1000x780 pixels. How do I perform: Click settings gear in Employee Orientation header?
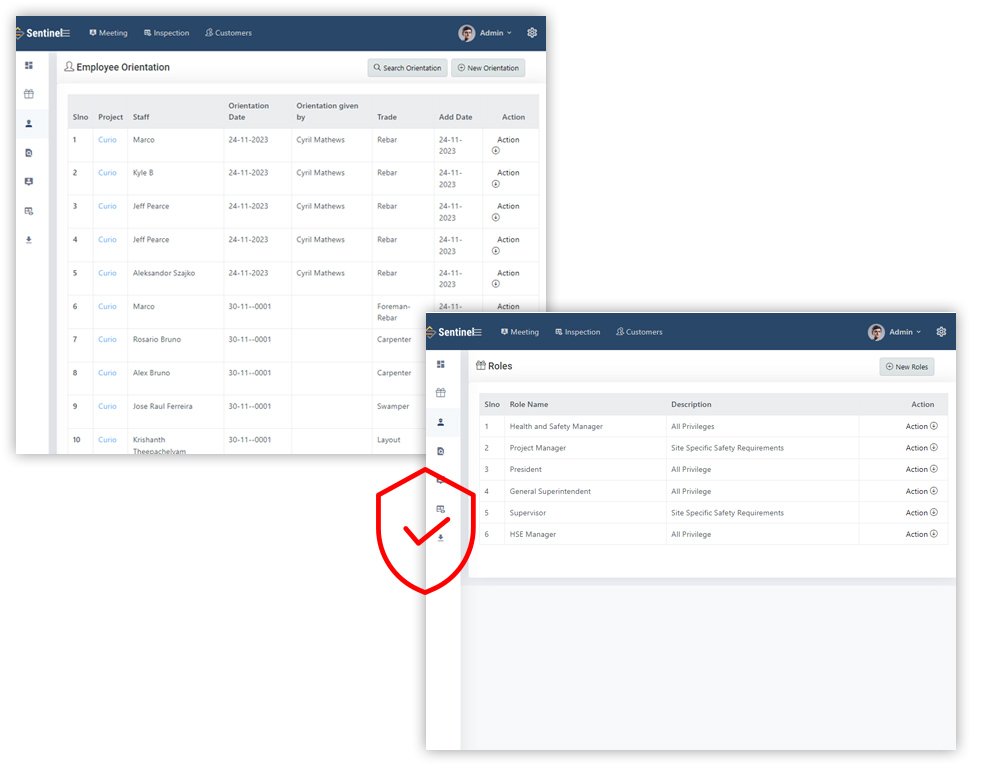(532, 33)
